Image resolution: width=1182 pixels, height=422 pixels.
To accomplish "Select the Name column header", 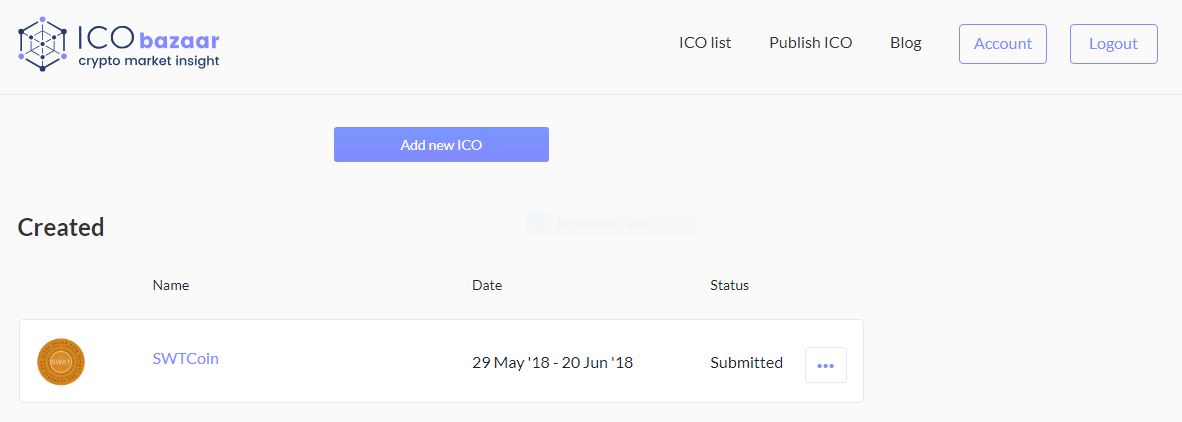I will click(x=170, y=286).
